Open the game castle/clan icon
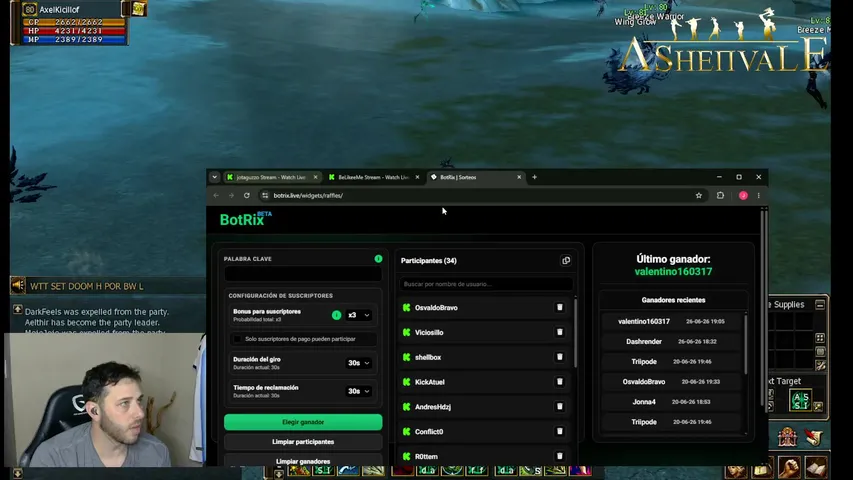 787,437
